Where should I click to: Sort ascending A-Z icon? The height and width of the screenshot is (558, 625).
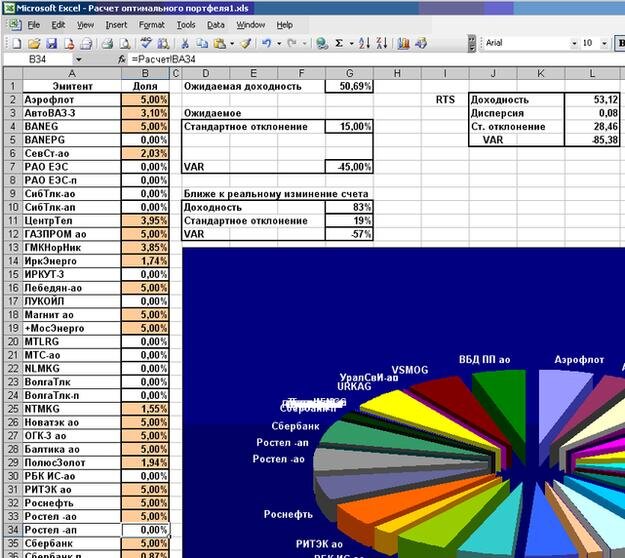pos(364,43)
